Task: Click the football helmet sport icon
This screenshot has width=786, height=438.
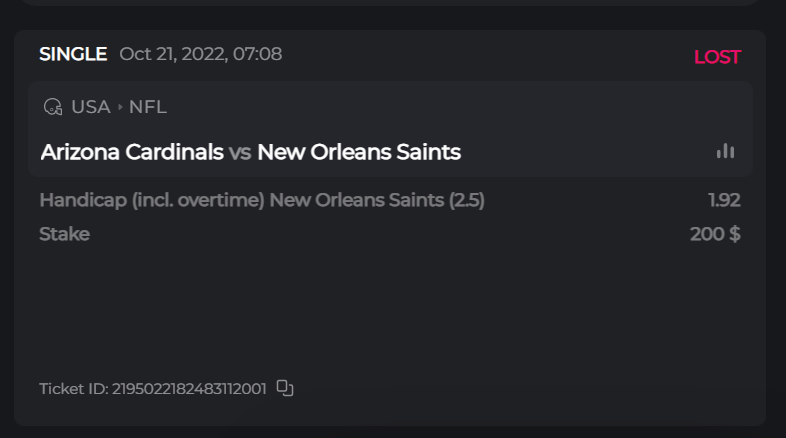Action: point(53,107)
